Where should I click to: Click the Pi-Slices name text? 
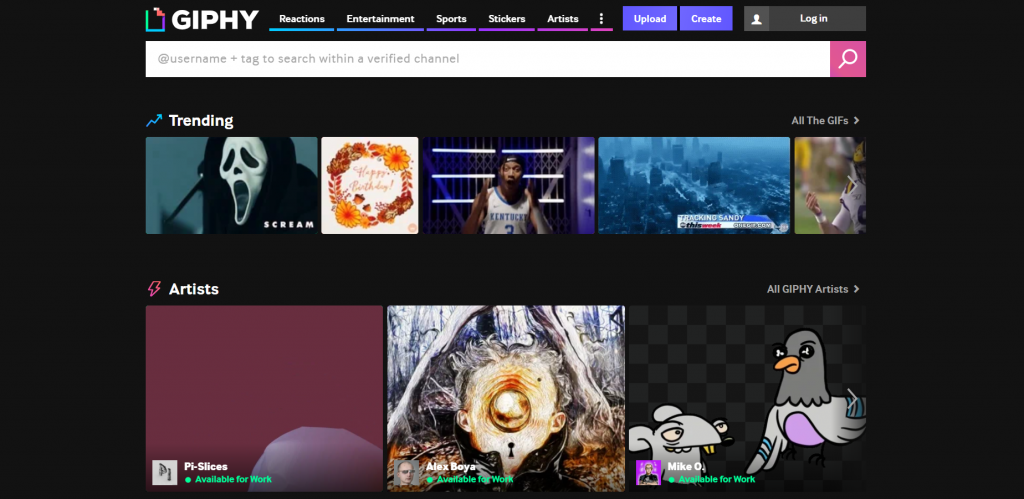click(206, 466)
